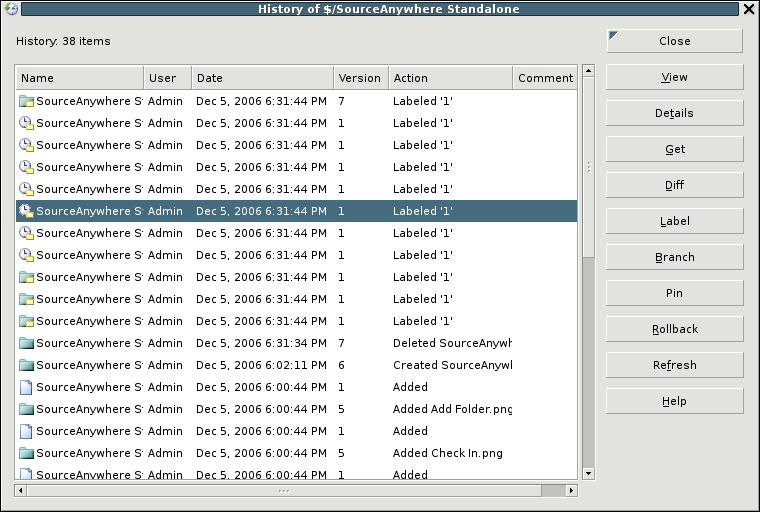
Task: Sort the history by the User column
Action: pyautogui.click(x=168, y=78)
